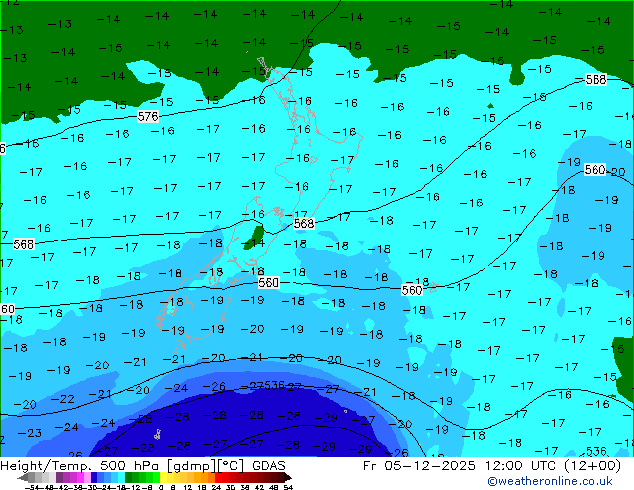
Task: Select the 560 label over the lower island
Action: tap(268, 283)
